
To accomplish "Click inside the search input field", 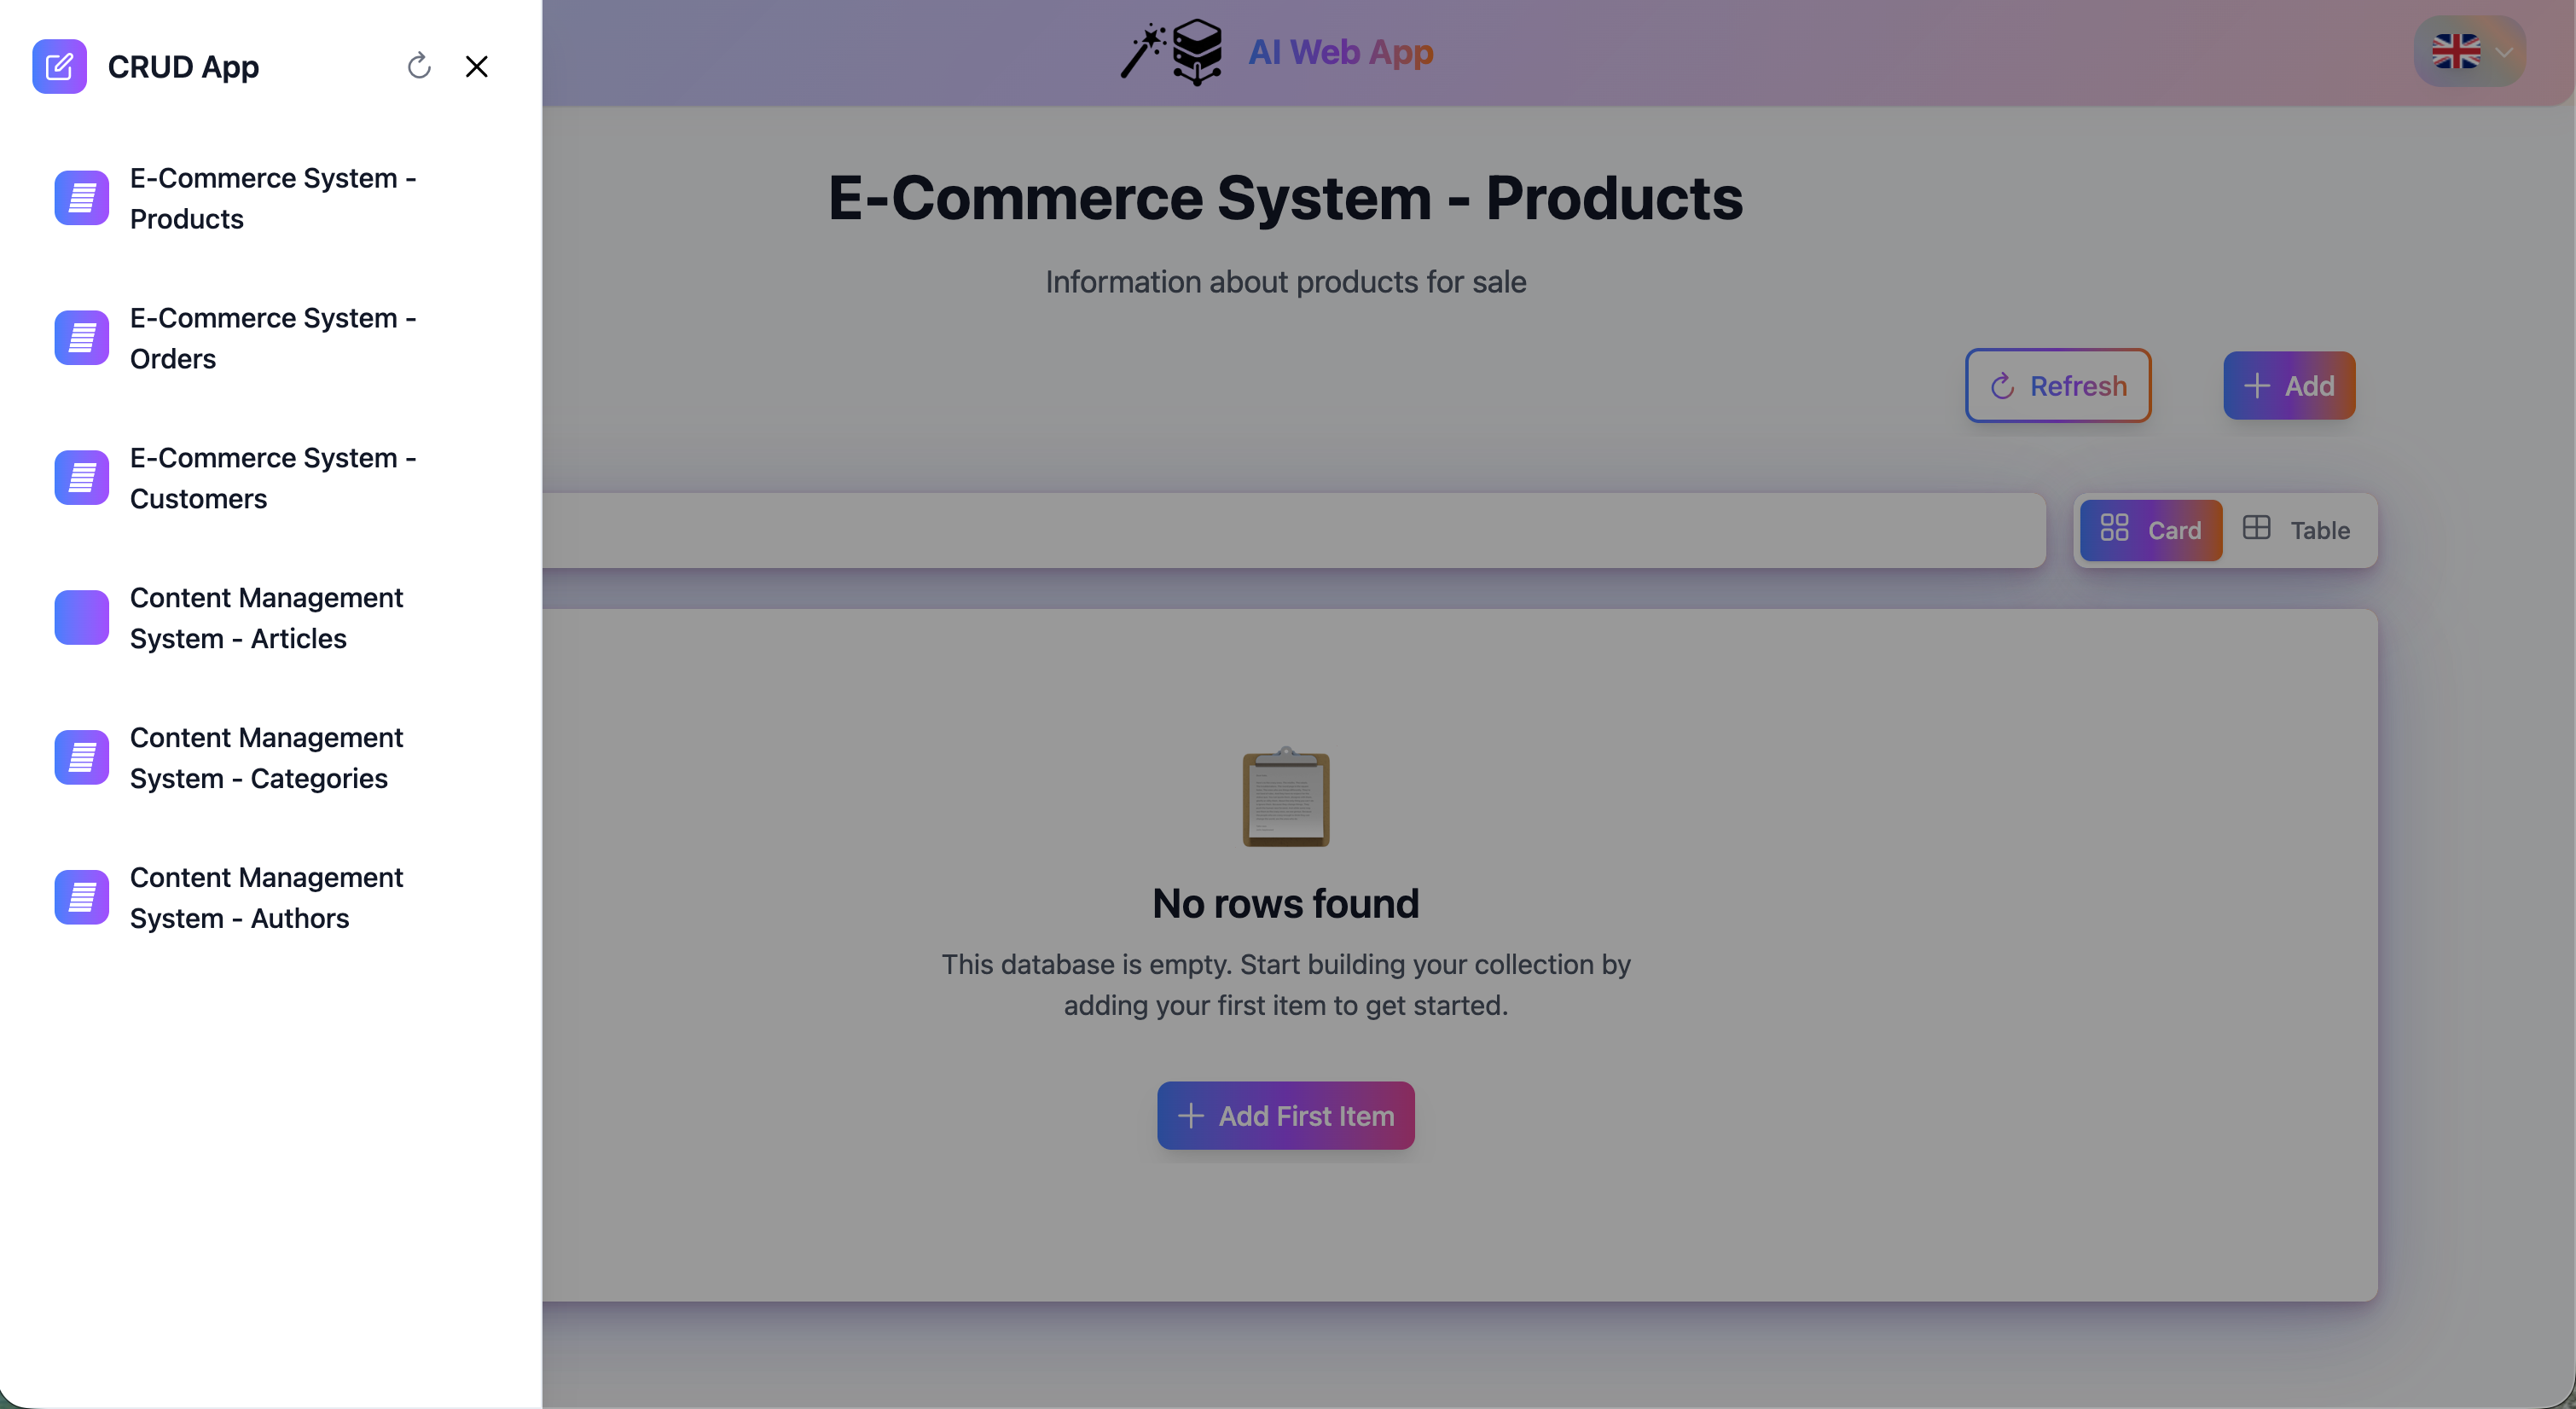I will 1300,530.
